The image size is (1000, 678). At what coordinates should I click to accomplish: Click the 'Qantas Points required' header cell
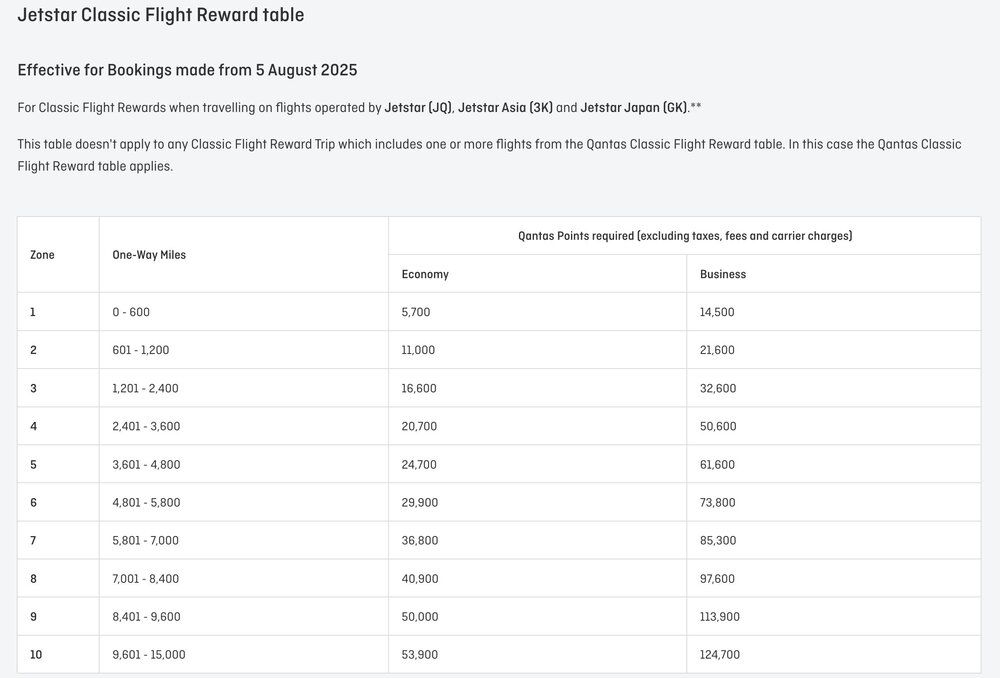pos(685,235)
